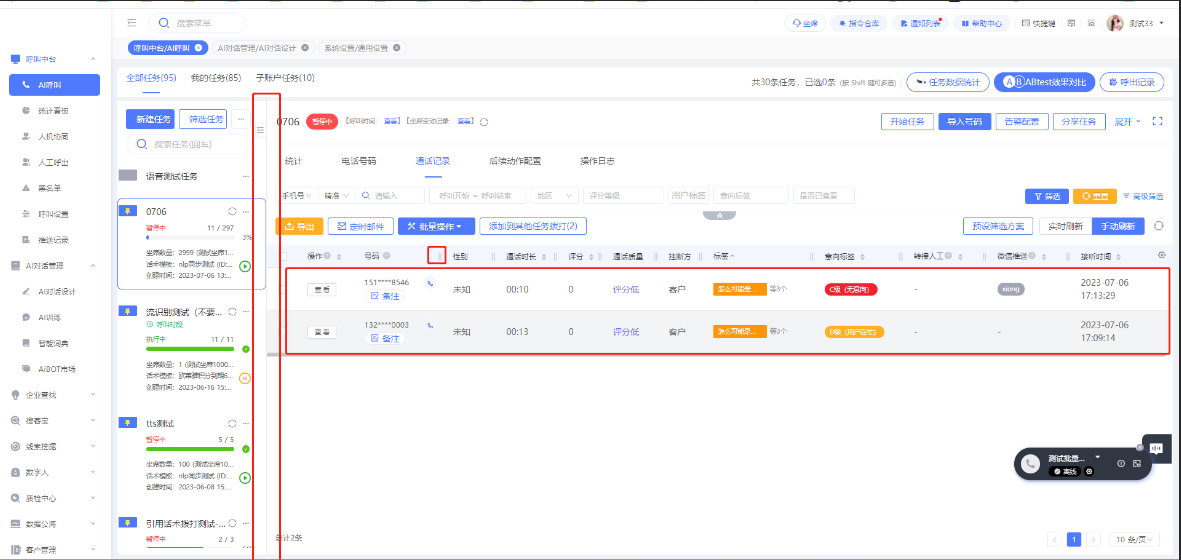Screen dimensions: 1181x560
Task: Click the phone icon beside number 151****8546
Action: (430, 283)
